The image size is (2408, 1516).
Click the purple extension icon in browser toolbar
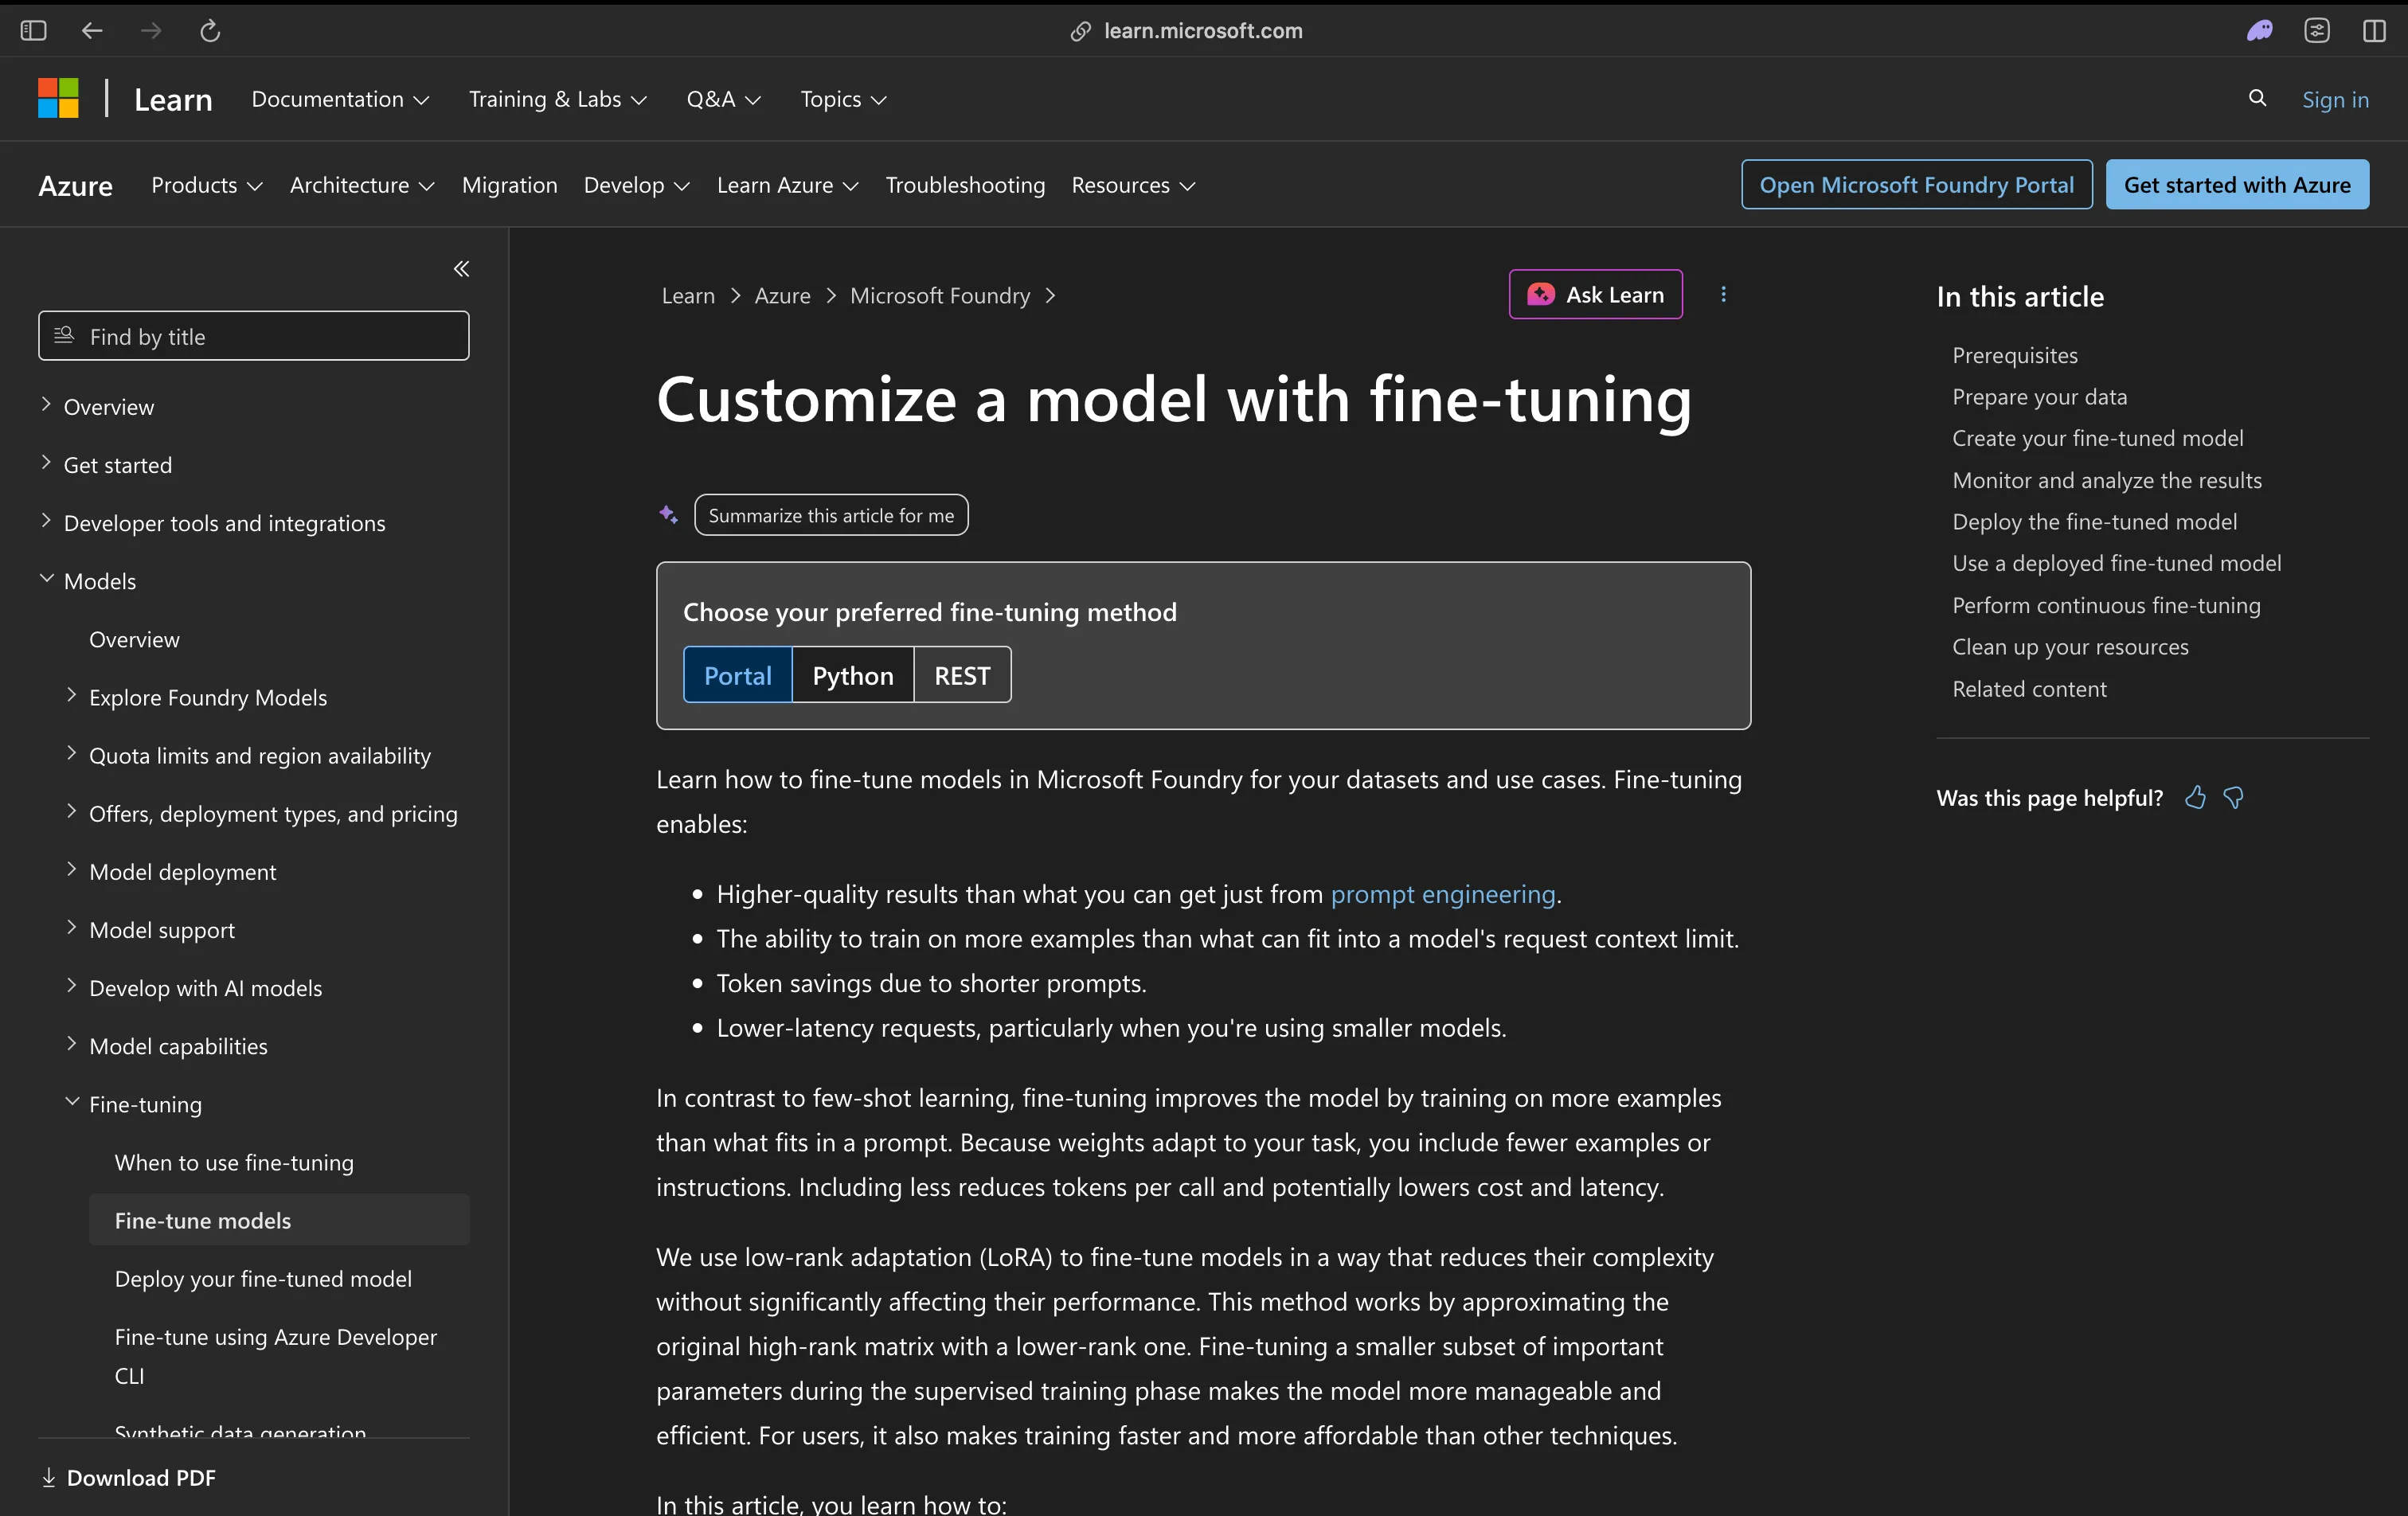(x=2260, y=31)
